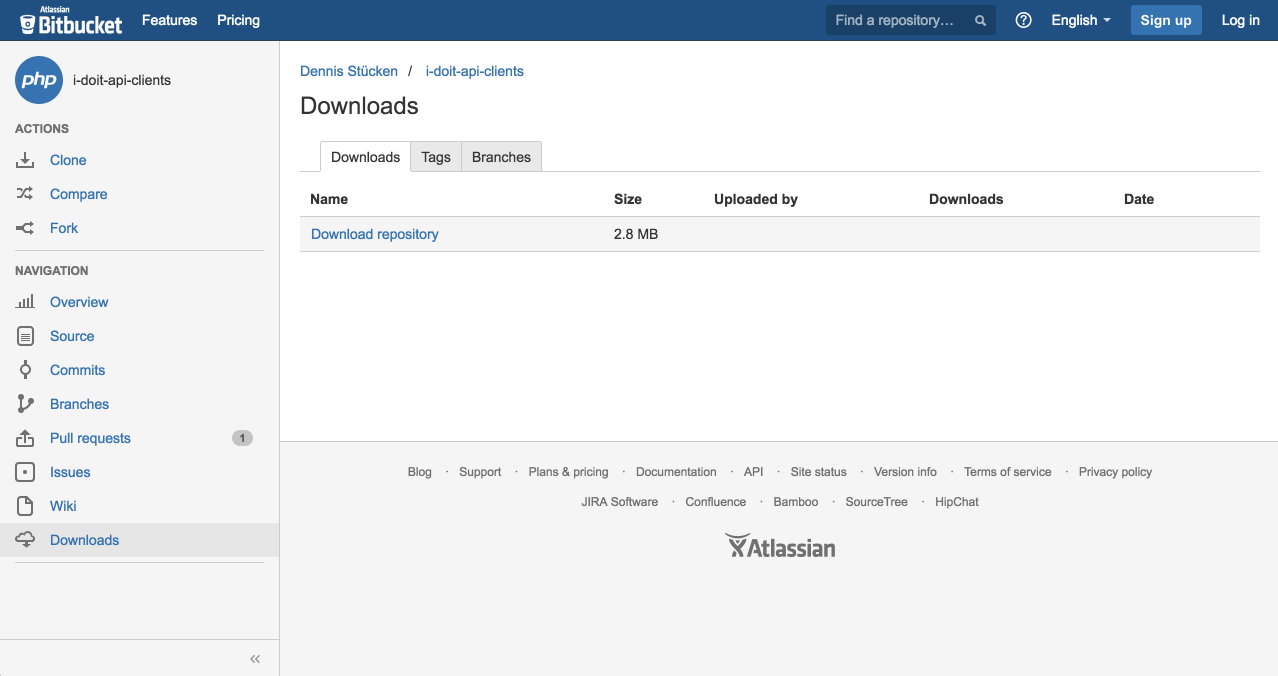Open Features in the top navigation
The height and width of the screenshot is (676, 1278).
pyautogui.click(x=170, y=20)
